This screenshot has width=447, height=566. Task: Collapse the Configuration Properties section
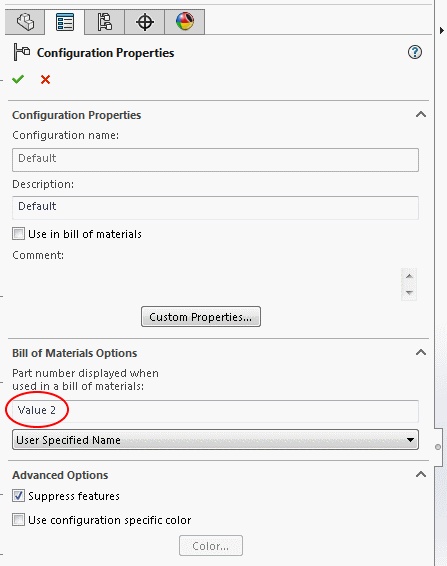[421, 114]
